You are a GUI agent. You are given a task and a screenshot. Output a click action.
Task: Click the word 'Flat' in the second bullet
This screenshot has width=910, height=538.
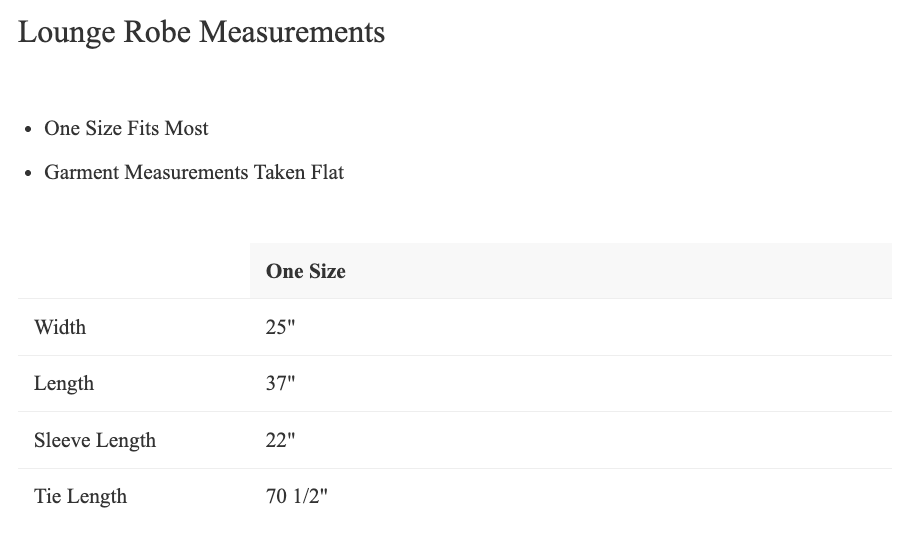click(325, 172)
